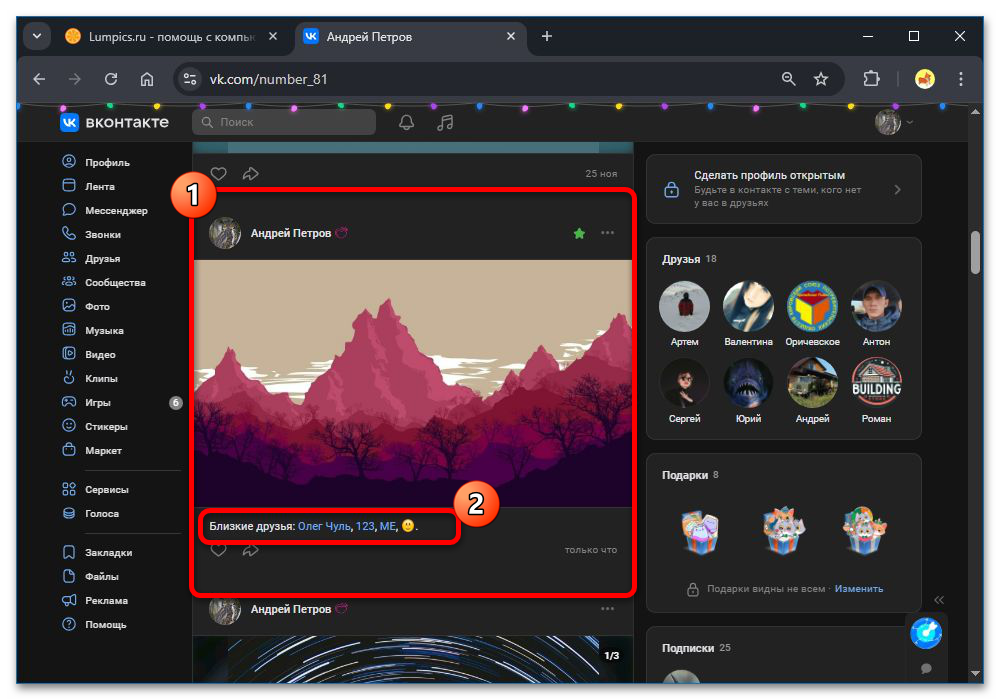Click the Стикеры smiley icon
This screenshot has height=700, width=1000.
(x=69, y=426)
